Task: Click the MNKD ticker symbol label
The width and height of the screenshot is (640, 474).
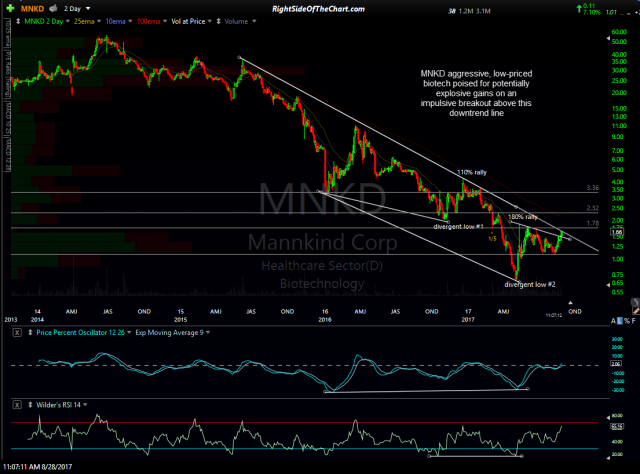Action: click(32, 9)
